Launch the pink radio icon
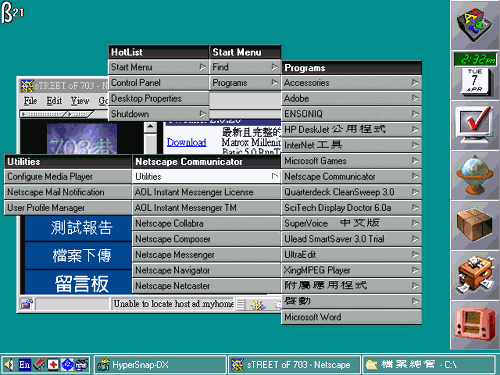This screenshot has height=375, width=500. coord(475,325)
